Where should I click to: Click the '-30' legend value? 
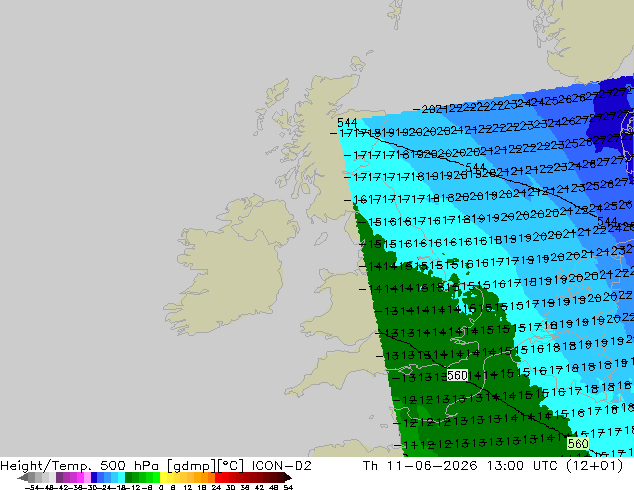click(90, 487)
